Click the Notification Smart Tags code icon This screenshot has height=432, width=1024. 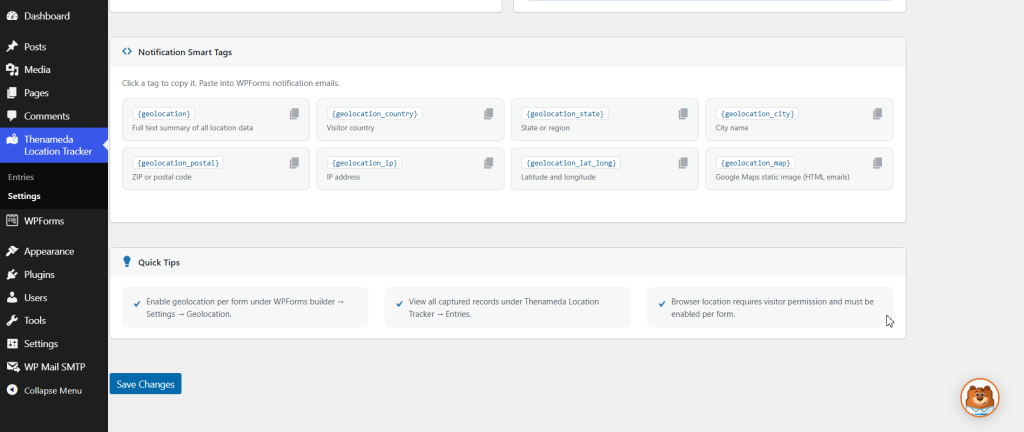[x=127, y=52]
